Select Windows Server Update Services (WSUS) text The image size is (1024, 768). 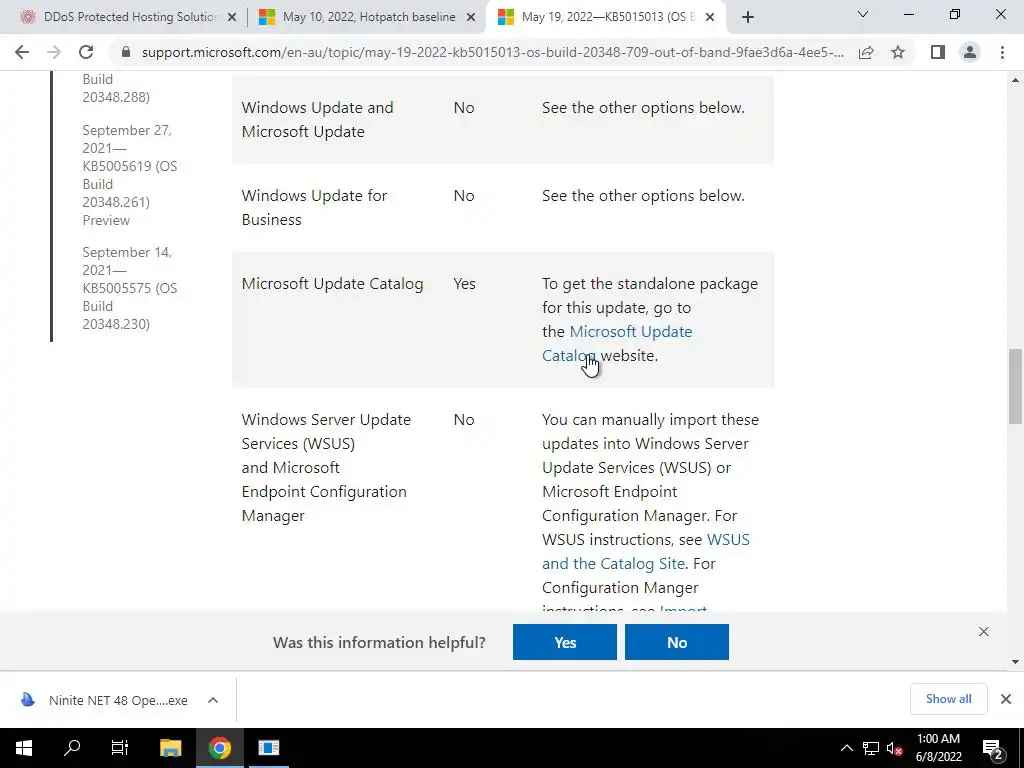pyautogui.click(x=326, y=432)
